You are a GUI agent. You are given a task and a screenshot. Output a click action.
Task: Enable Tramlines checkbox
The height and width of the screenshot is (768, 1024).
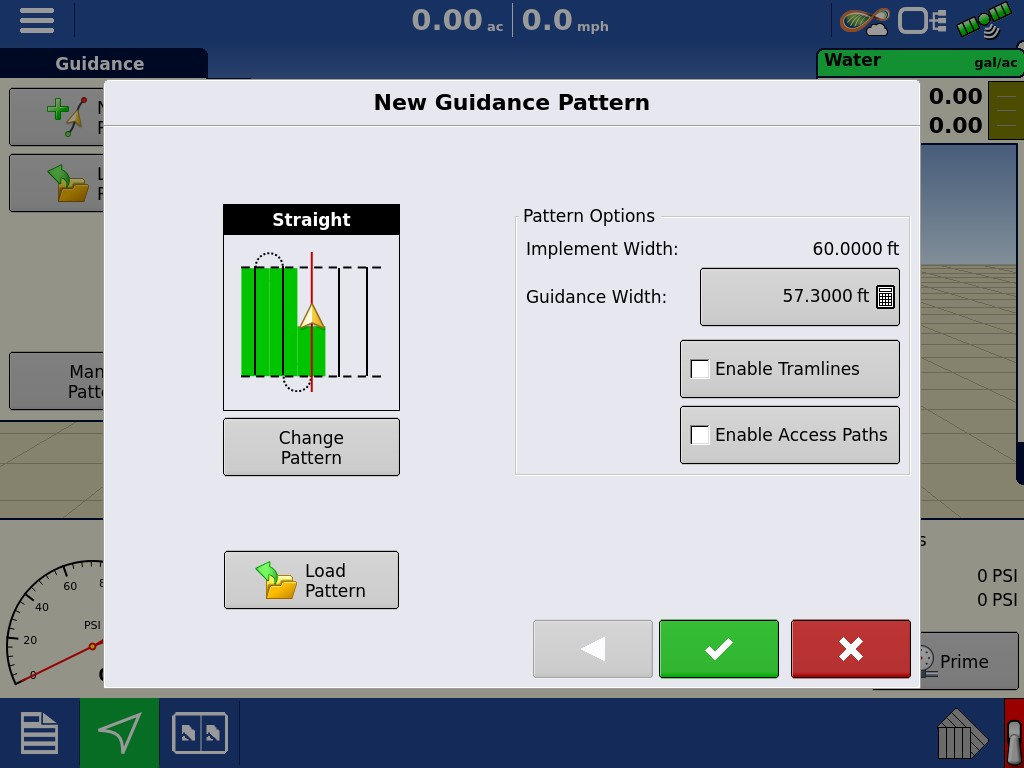coord(700,369)
